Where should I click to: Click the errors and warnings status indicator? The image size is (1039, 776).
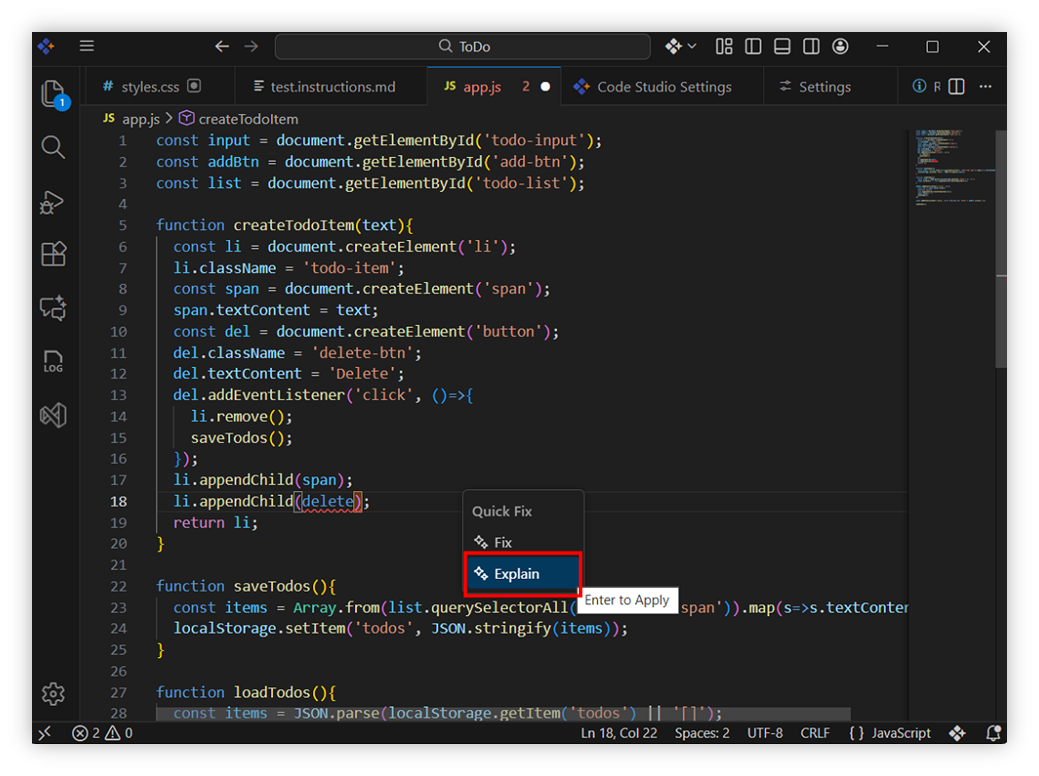click(x=102, y=733)
